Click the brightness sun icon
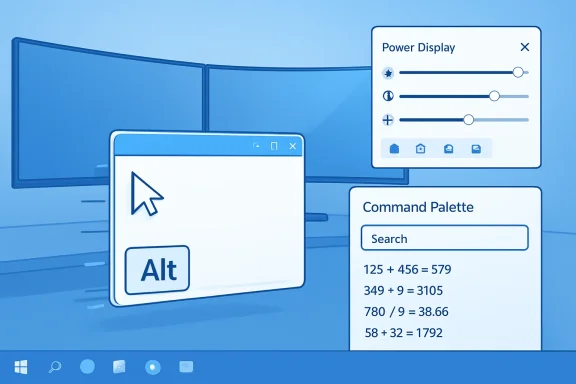The height and width of the screenshot is (384, 576). click(388, 73)
